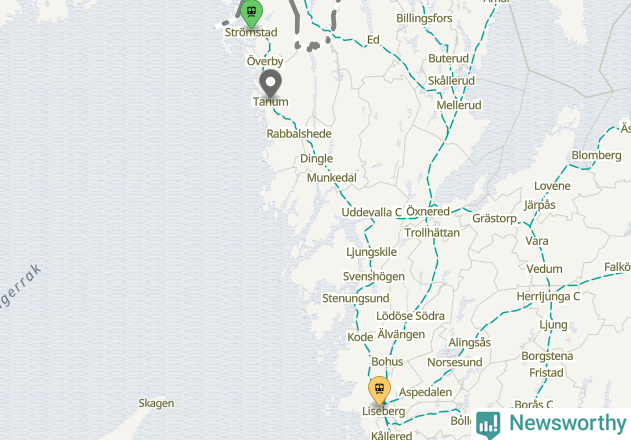This screenshot has width=631, height=440.
Task: Click the Stenungsund station label
Action: (x=355, y=298)
